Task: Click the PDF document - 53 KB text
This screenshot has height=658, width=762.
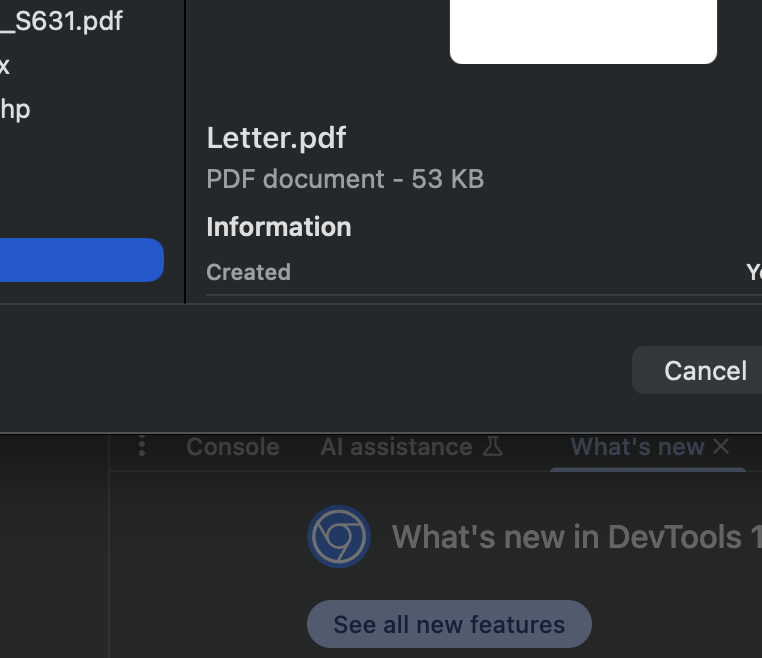Action: 345,179
